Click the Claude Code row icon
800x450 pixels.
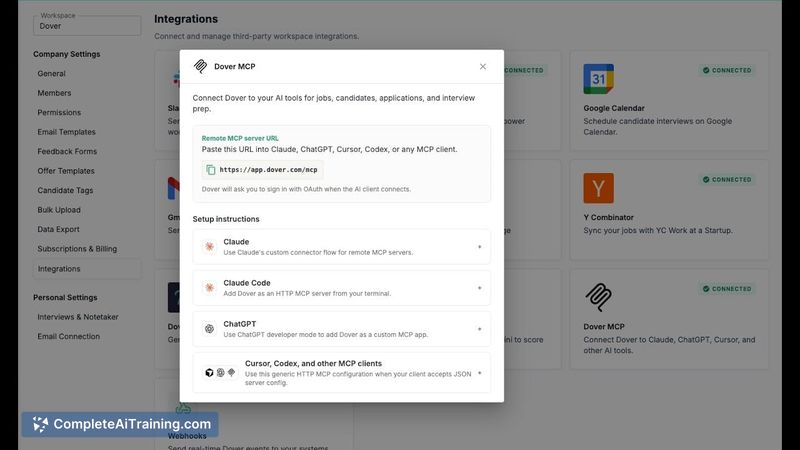(209, 288)
